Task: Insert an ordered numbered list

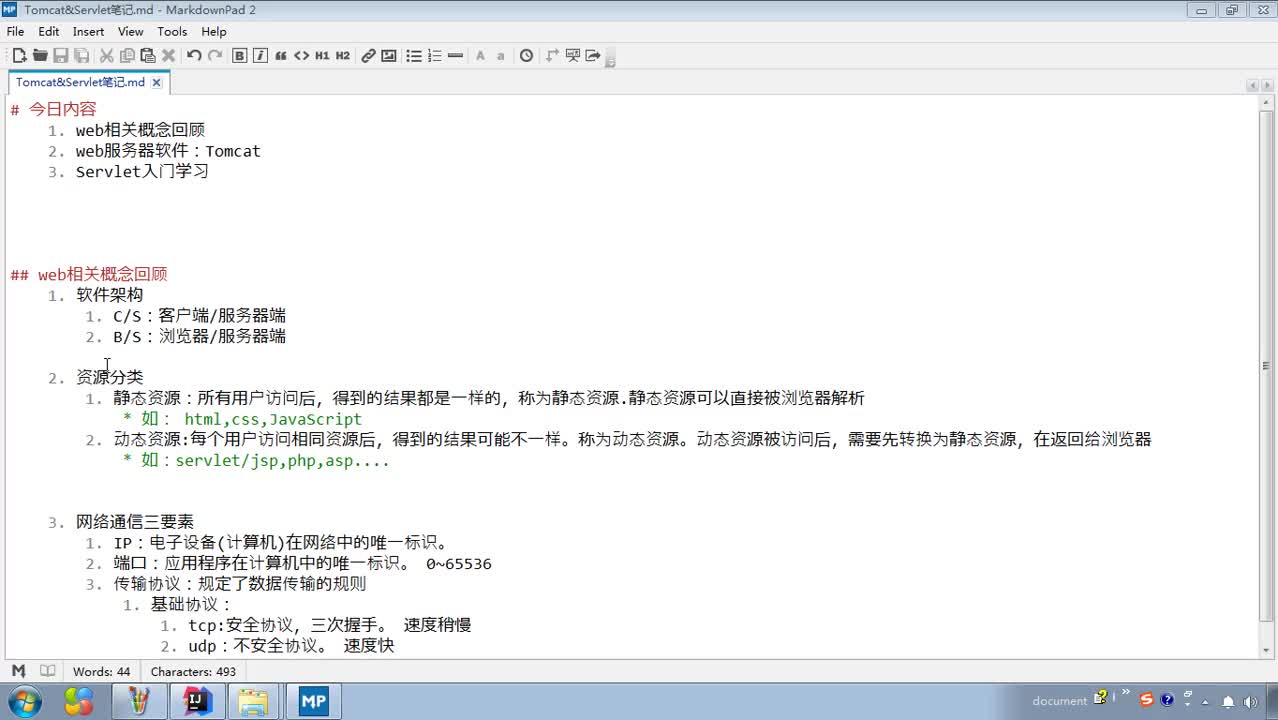Action: 435,56
